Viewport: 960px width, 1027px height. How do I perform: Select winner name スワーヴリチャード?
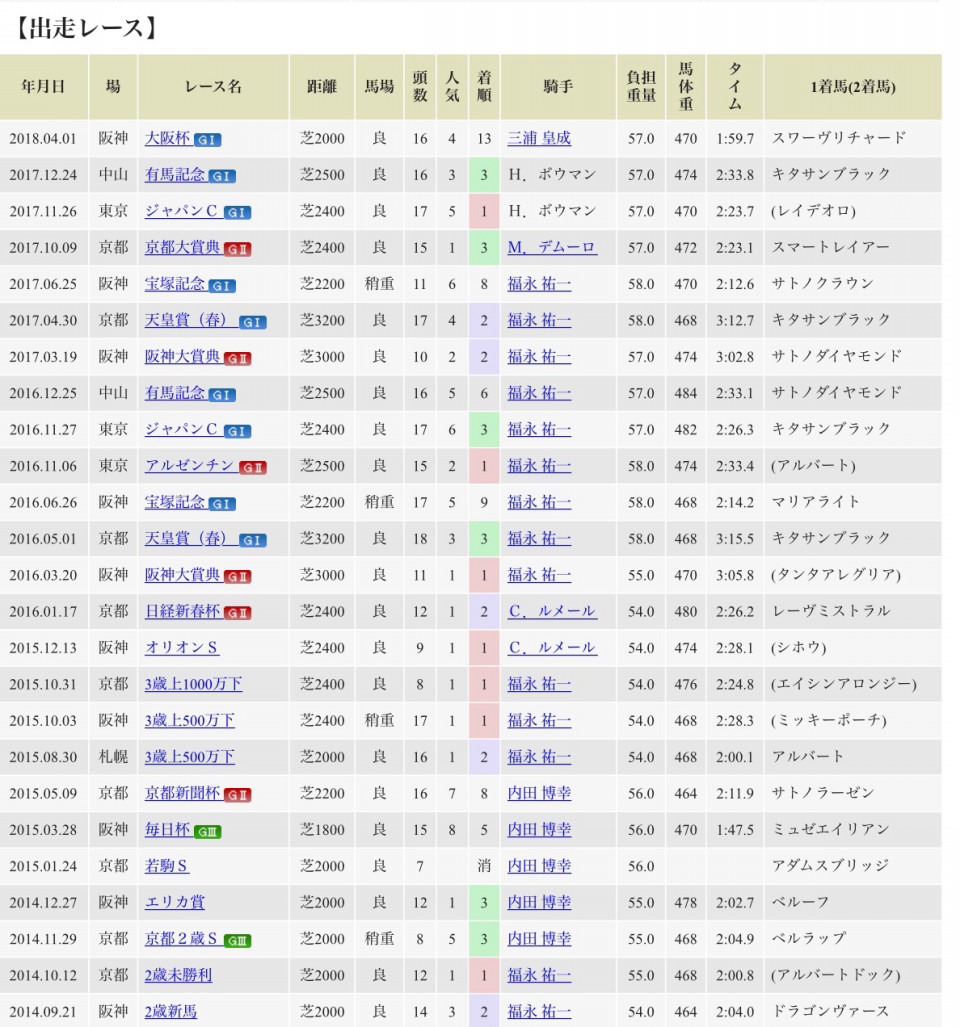[x=838, y=138]
